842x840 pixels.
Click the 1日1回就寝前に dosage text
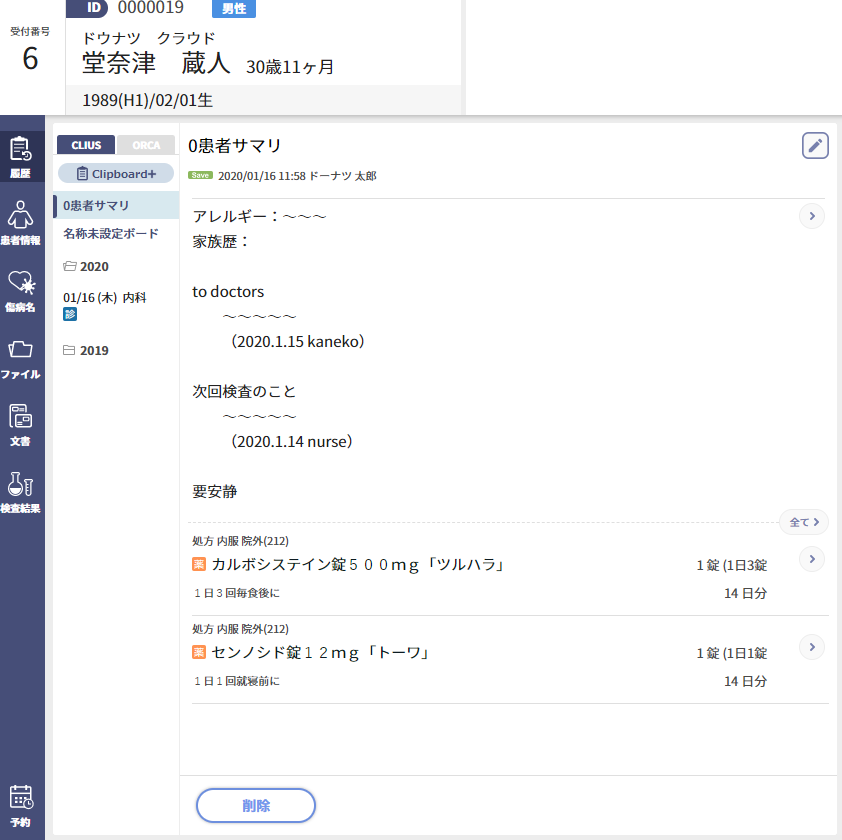click(x=237, y=681)
